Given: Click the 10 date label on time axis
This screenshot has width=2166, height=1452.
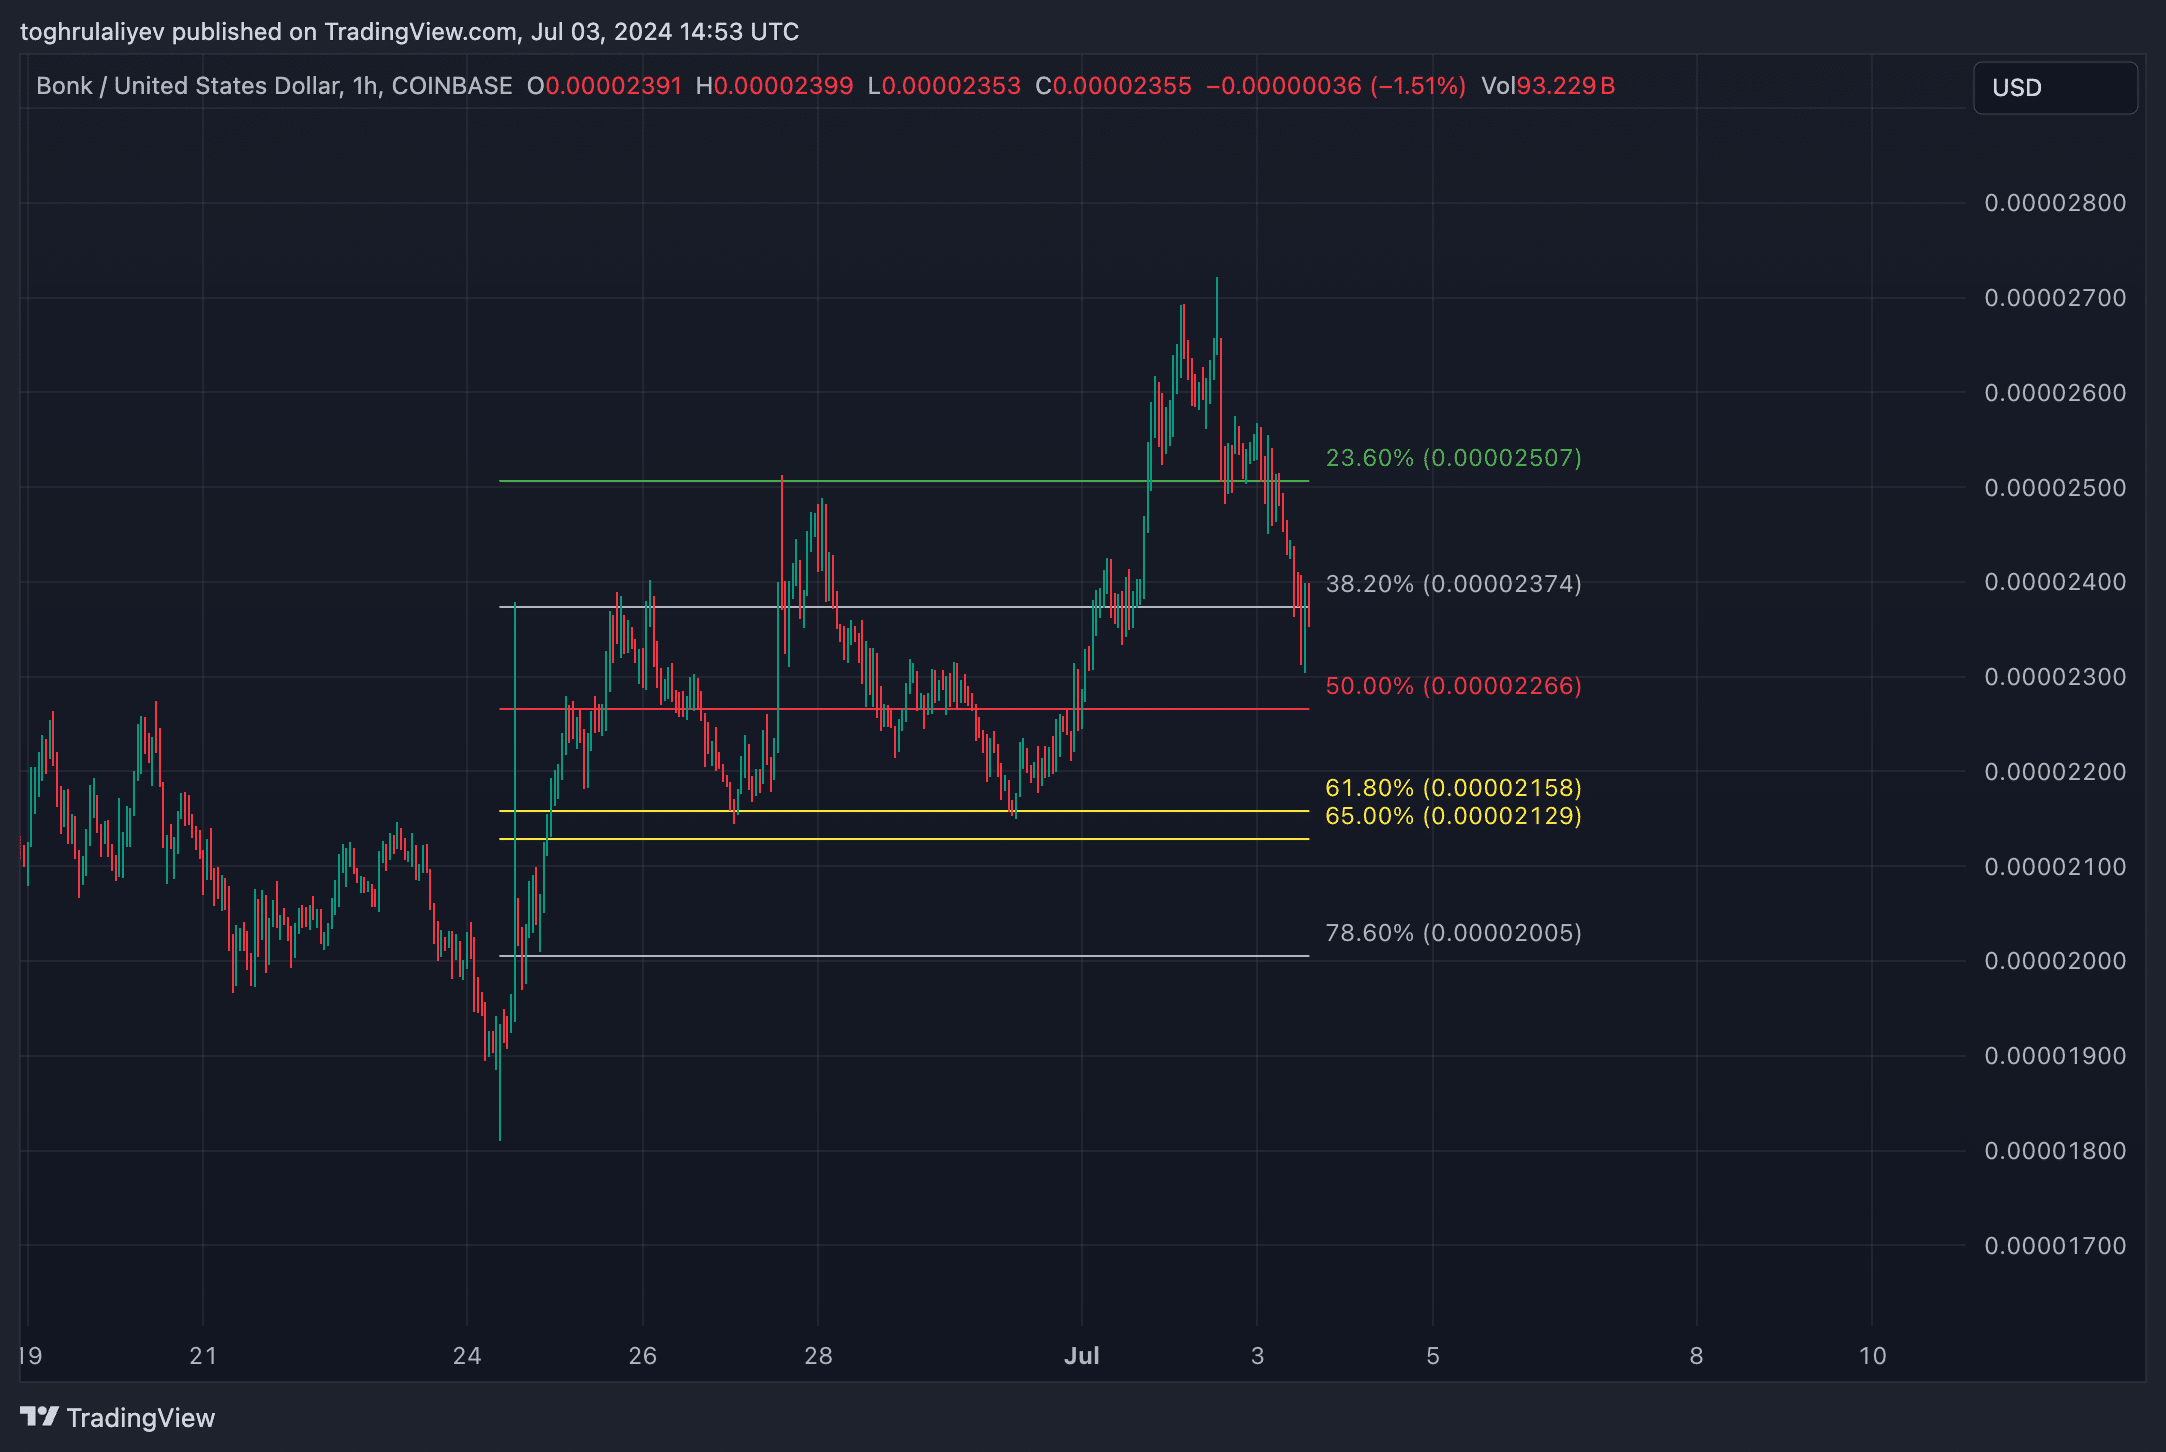Looking at the screenshot, I should tap(1872, 1356).
